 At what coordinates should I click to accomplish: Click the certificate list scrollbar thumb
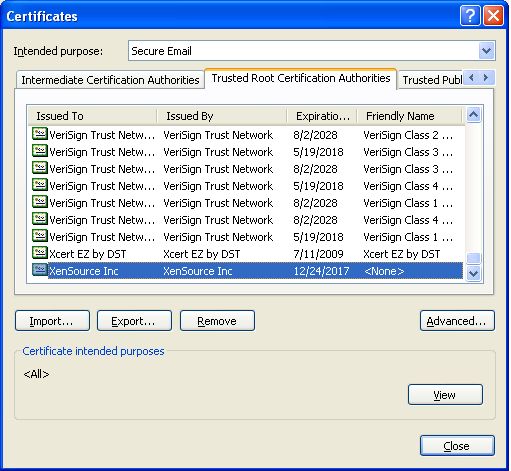[x=474, y=258]
